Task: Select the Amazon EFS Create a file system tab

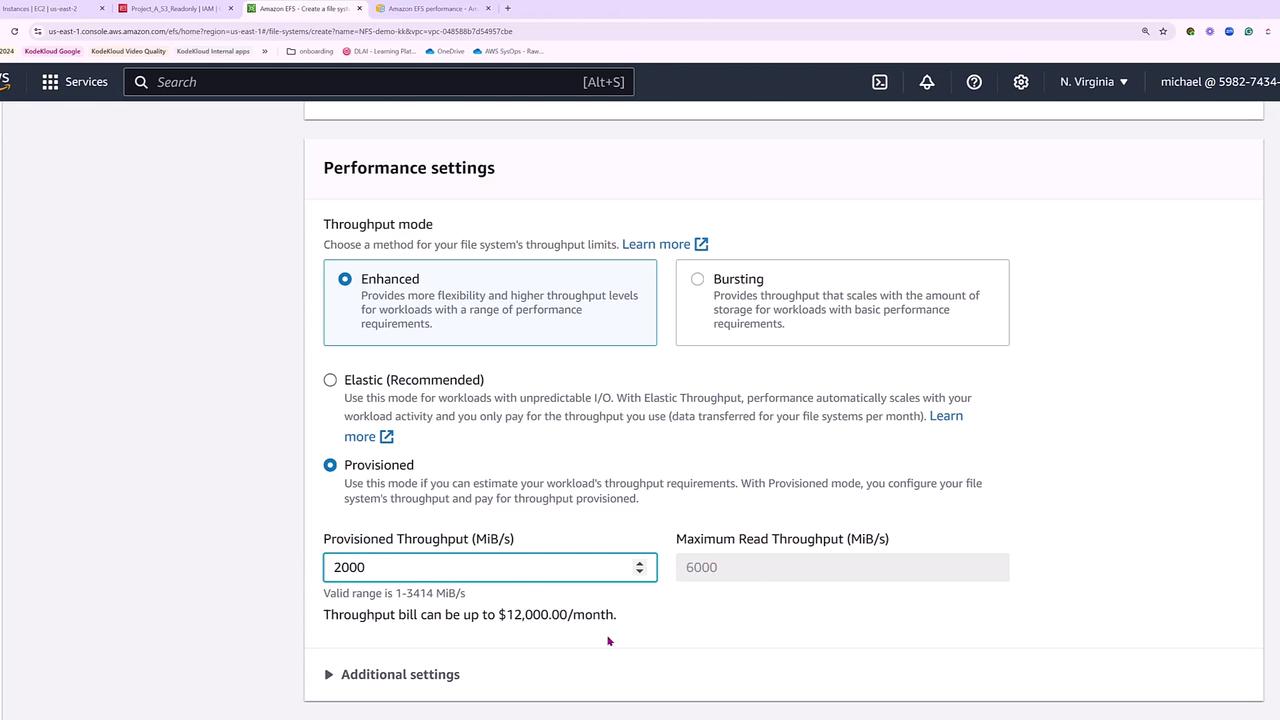Action: coord(304,8)
